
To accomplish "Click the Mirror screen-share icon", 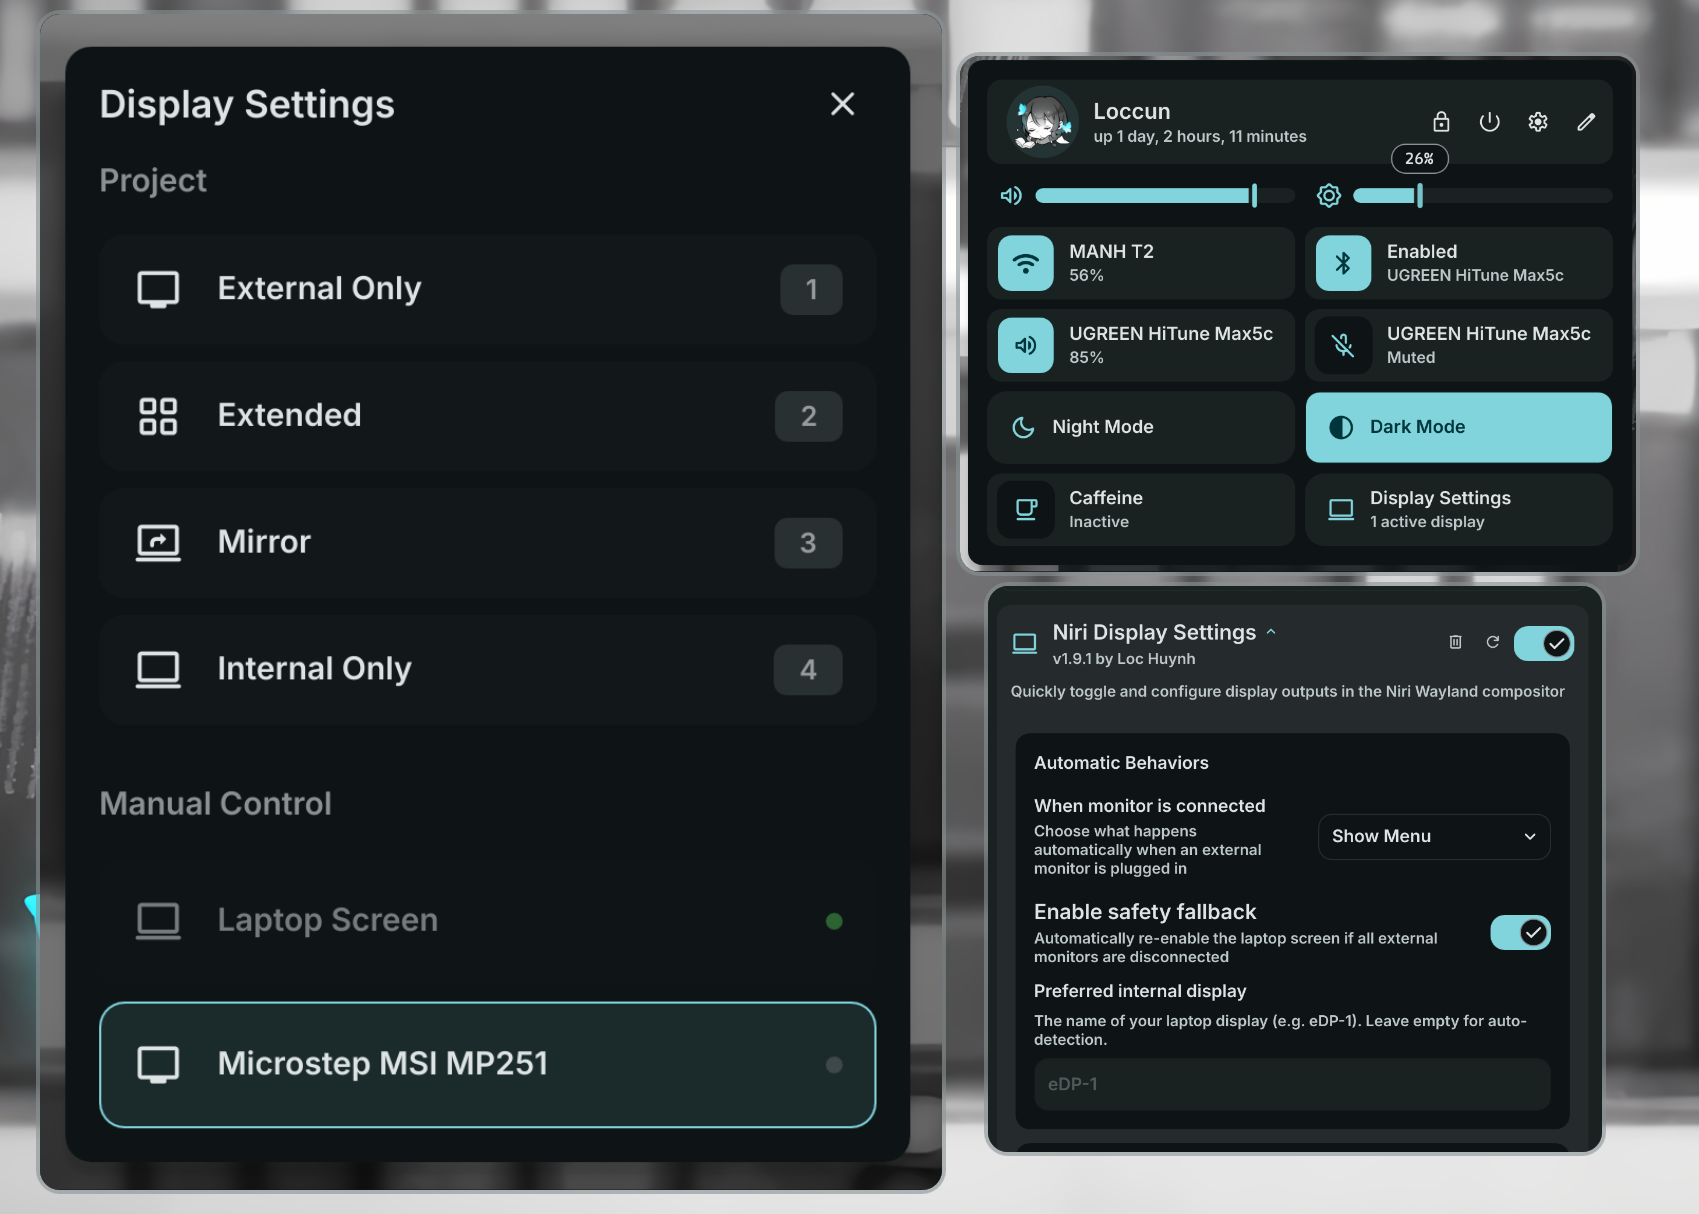I will click(x=158, y=543).
